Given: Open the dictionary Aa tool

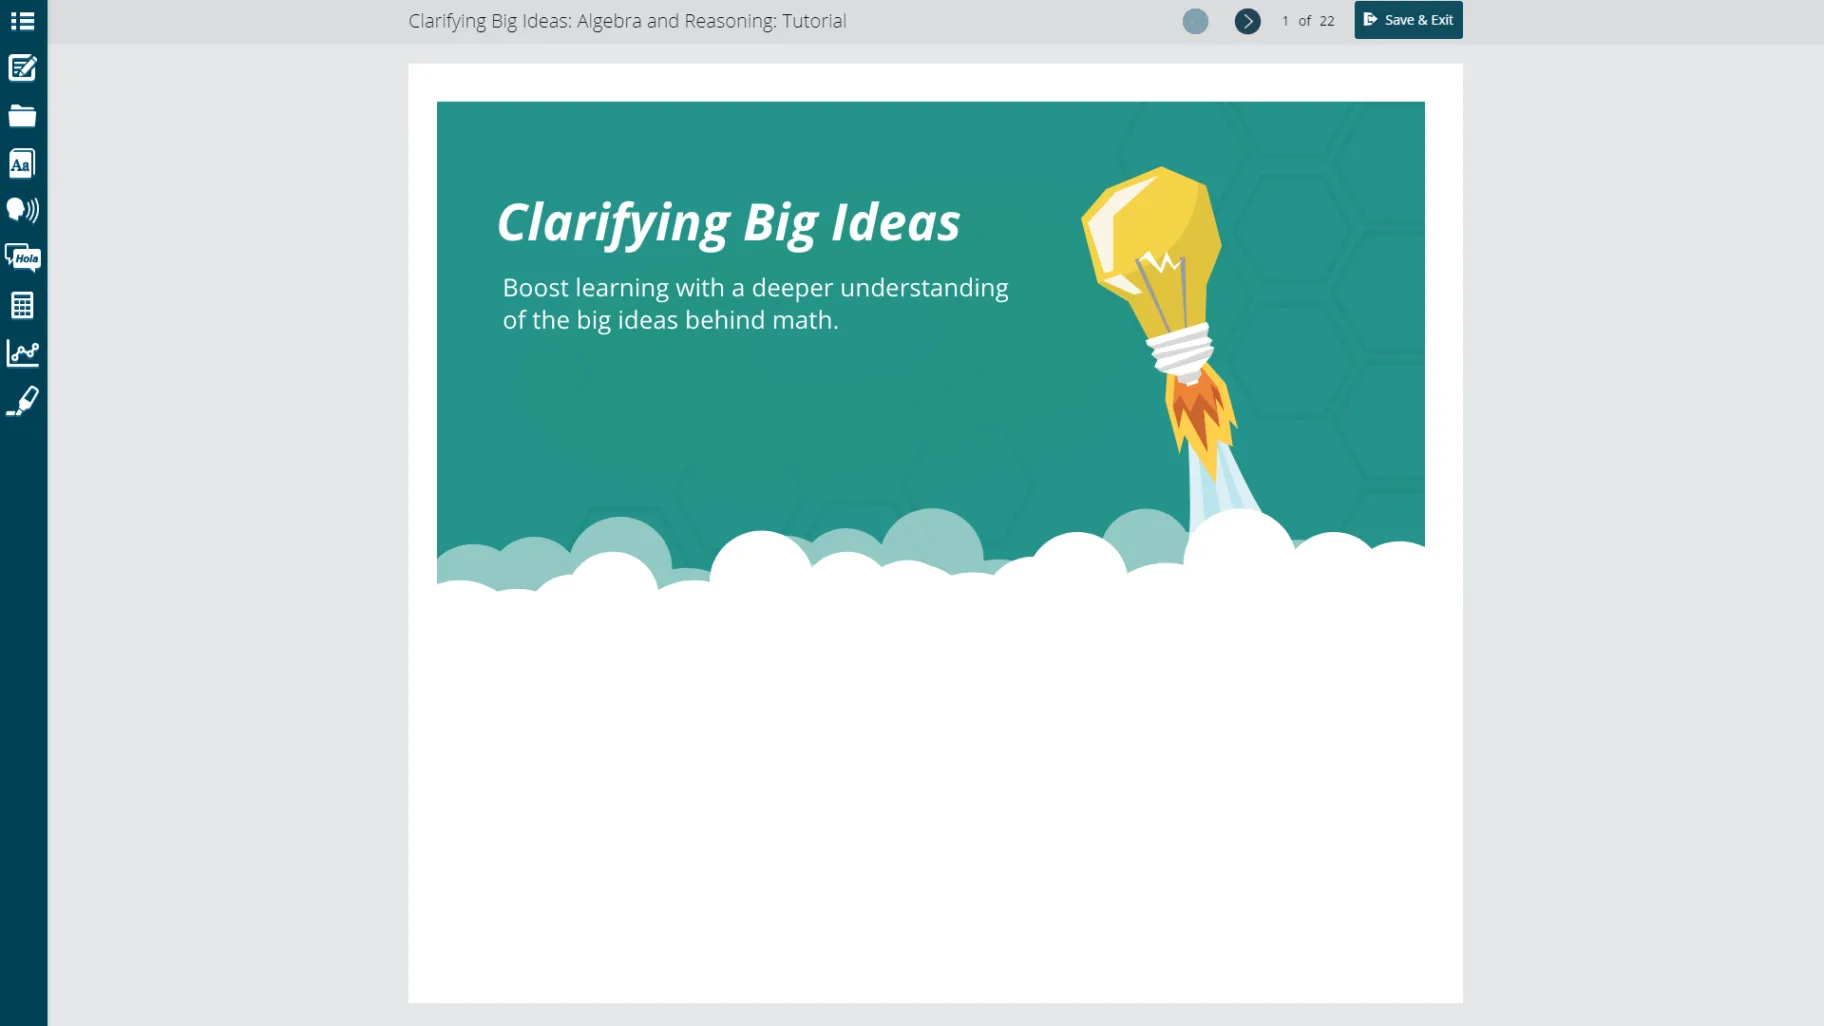Looking at the screenshot, I should click(x=22, y=163).
